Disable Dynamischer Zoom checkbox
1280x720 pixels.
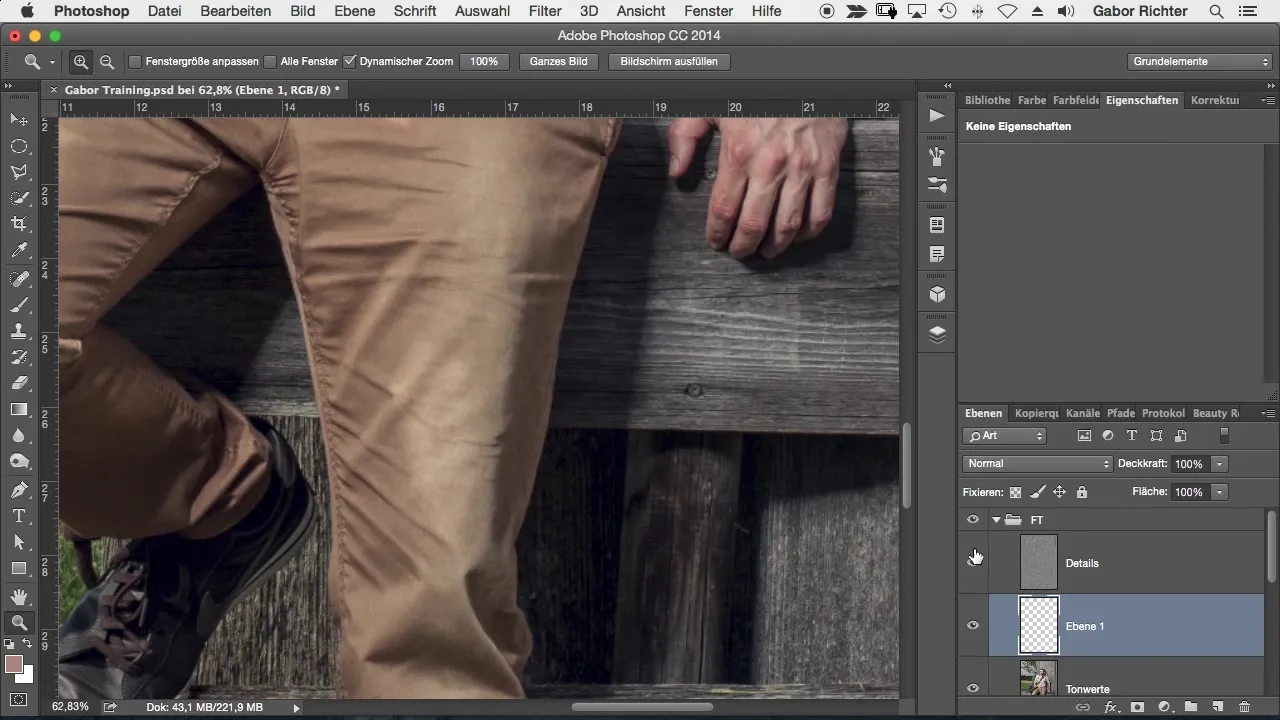point(349,62)
